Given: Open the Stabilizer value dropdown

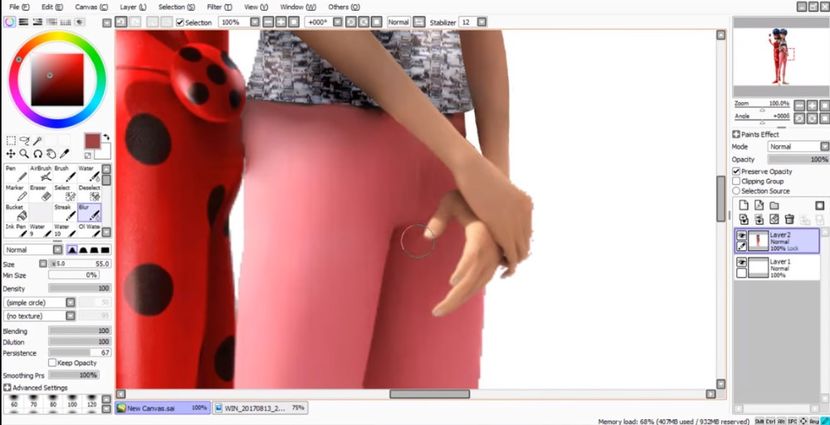Looking at the screenshot, I should click(x=481, y=22).
